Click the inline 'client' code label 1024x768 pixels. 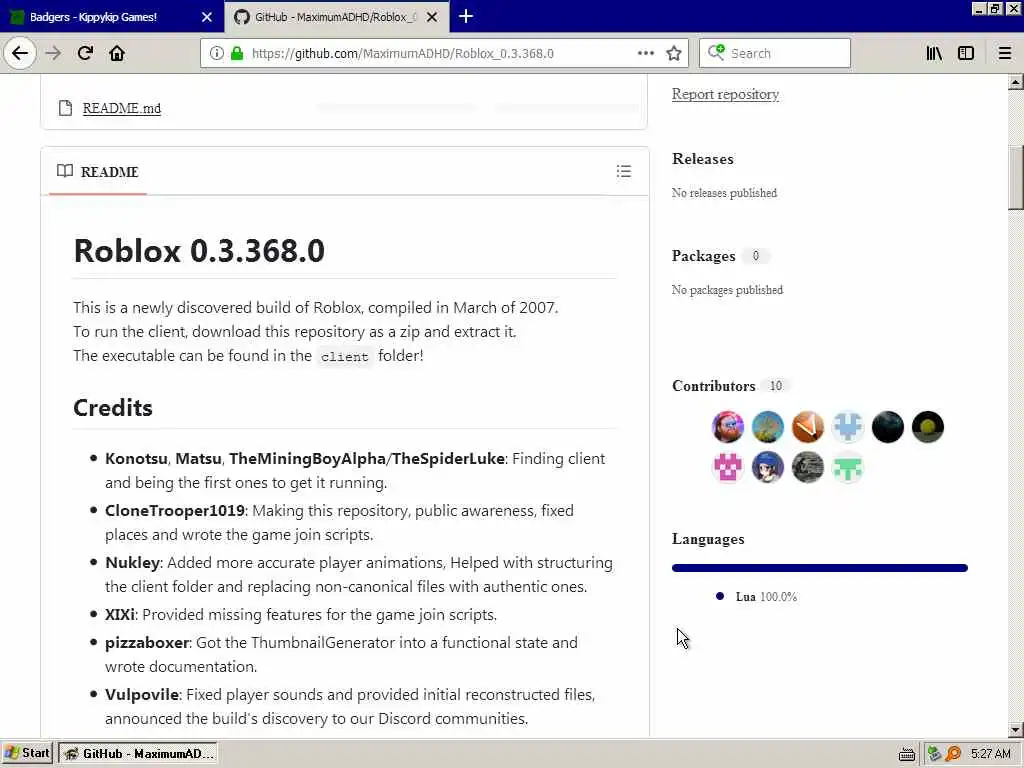[x=345, y=357]
